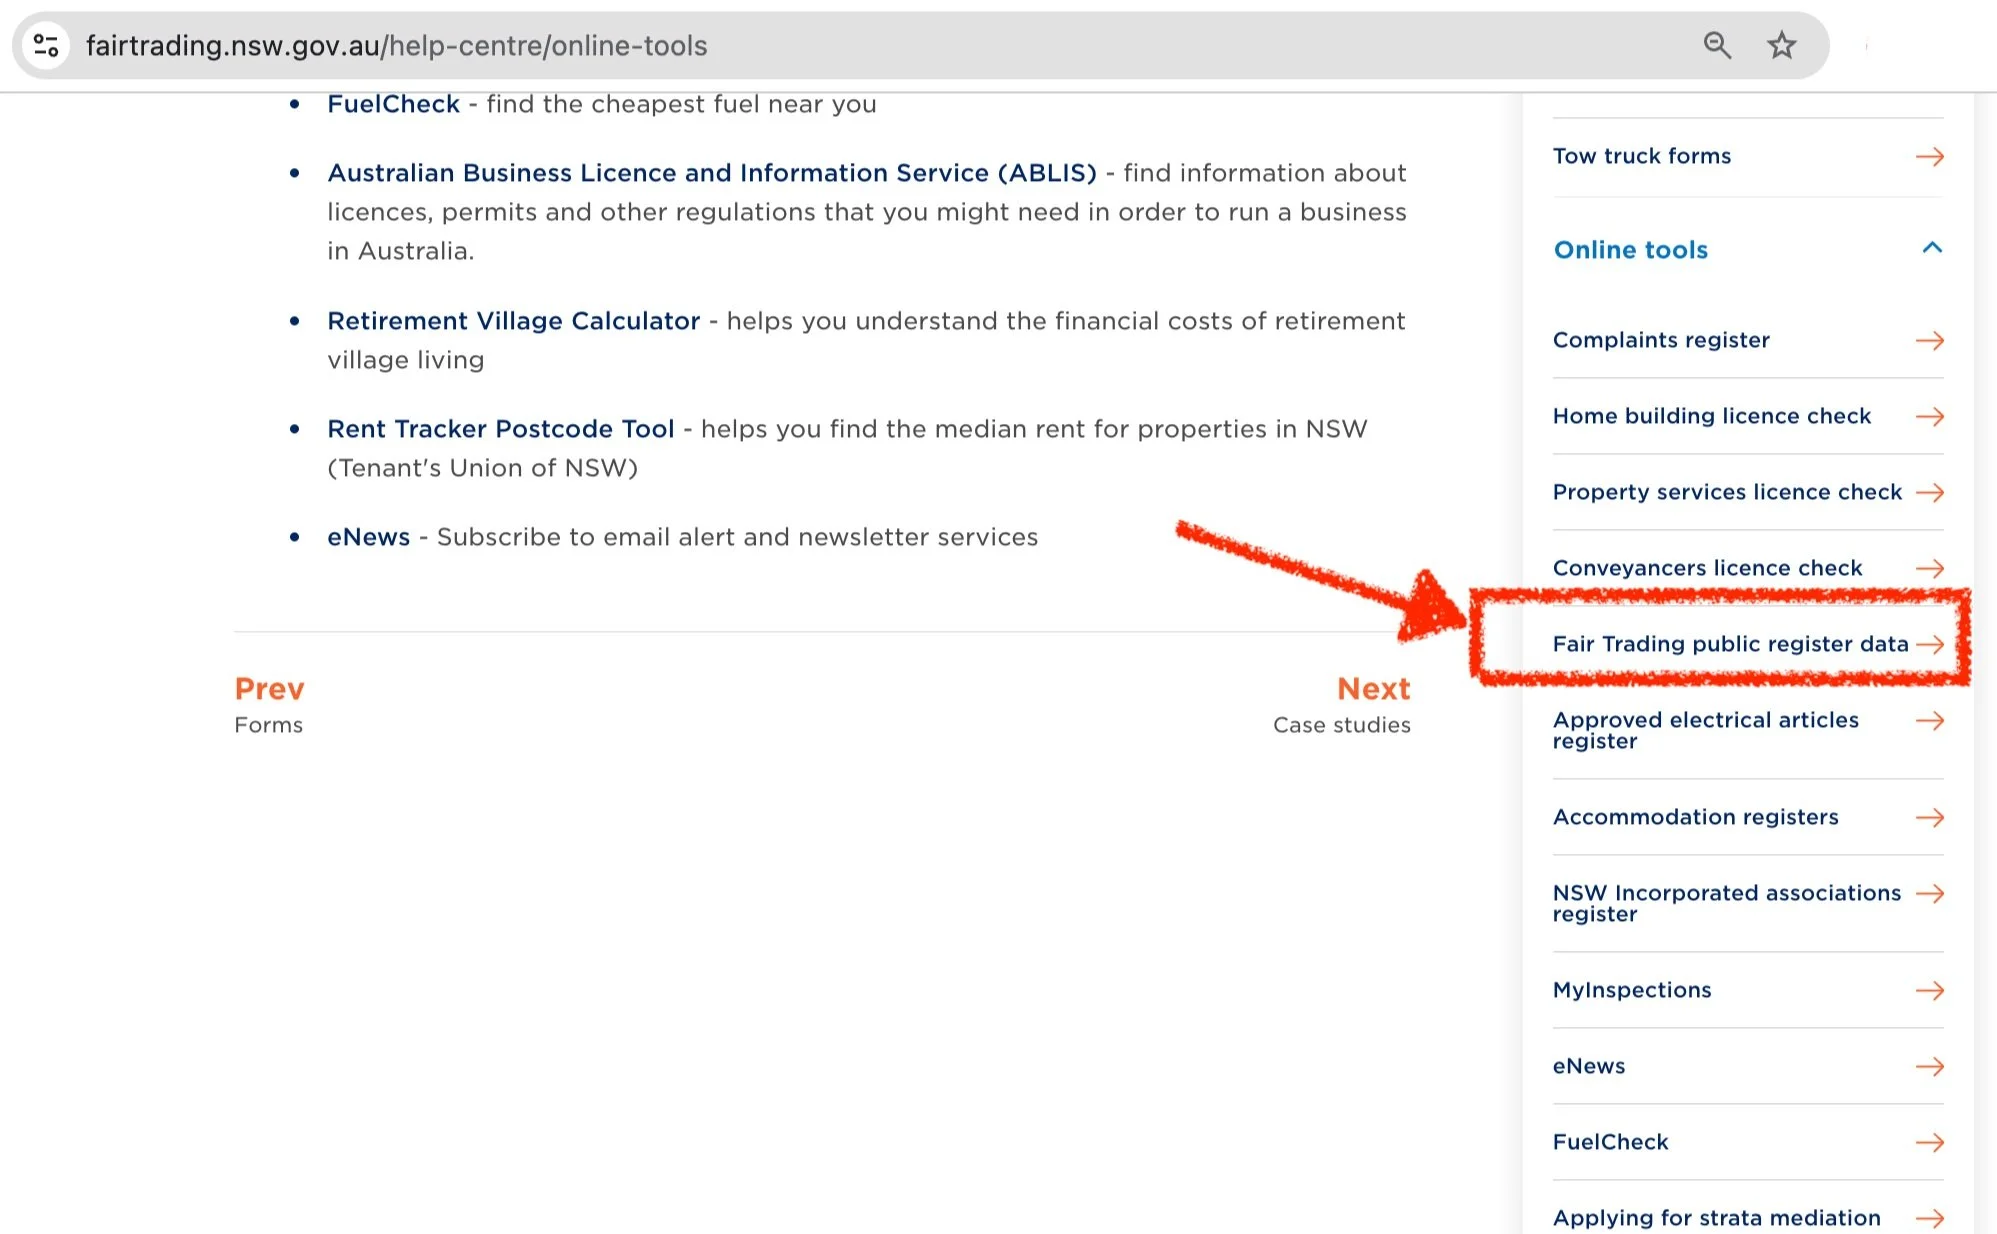Click arrow icon beside FuelCheck sidebar item

coord(1929,1143)
